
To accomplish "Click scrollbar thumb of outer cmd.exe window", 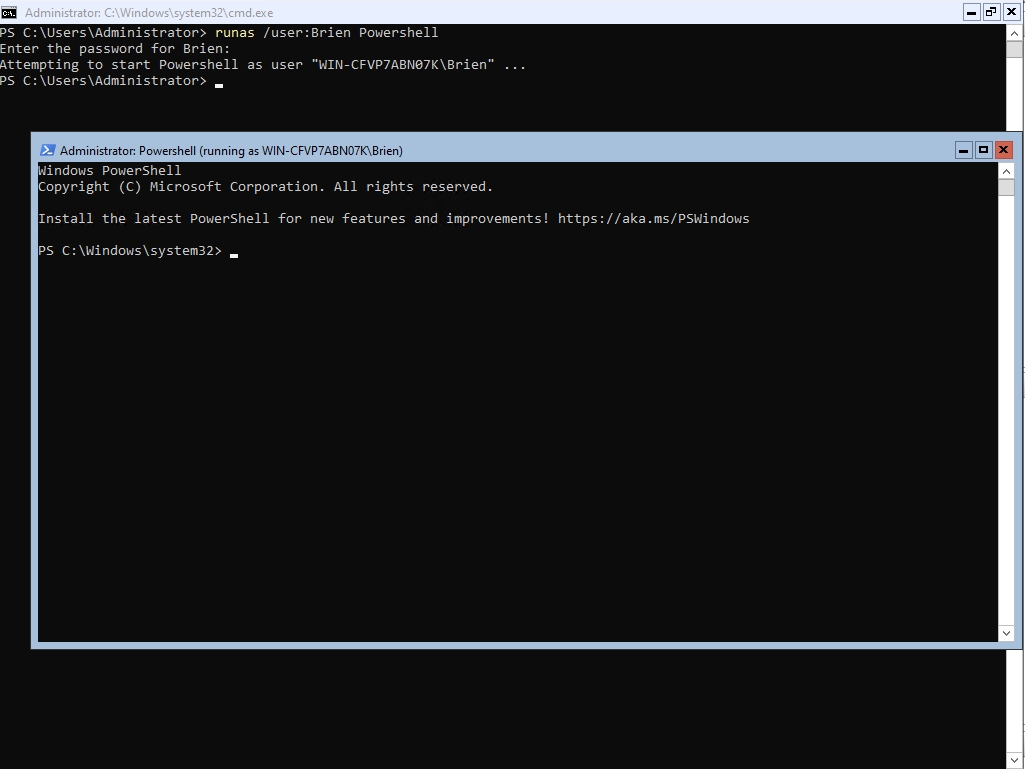I will tap(1016, 50).
